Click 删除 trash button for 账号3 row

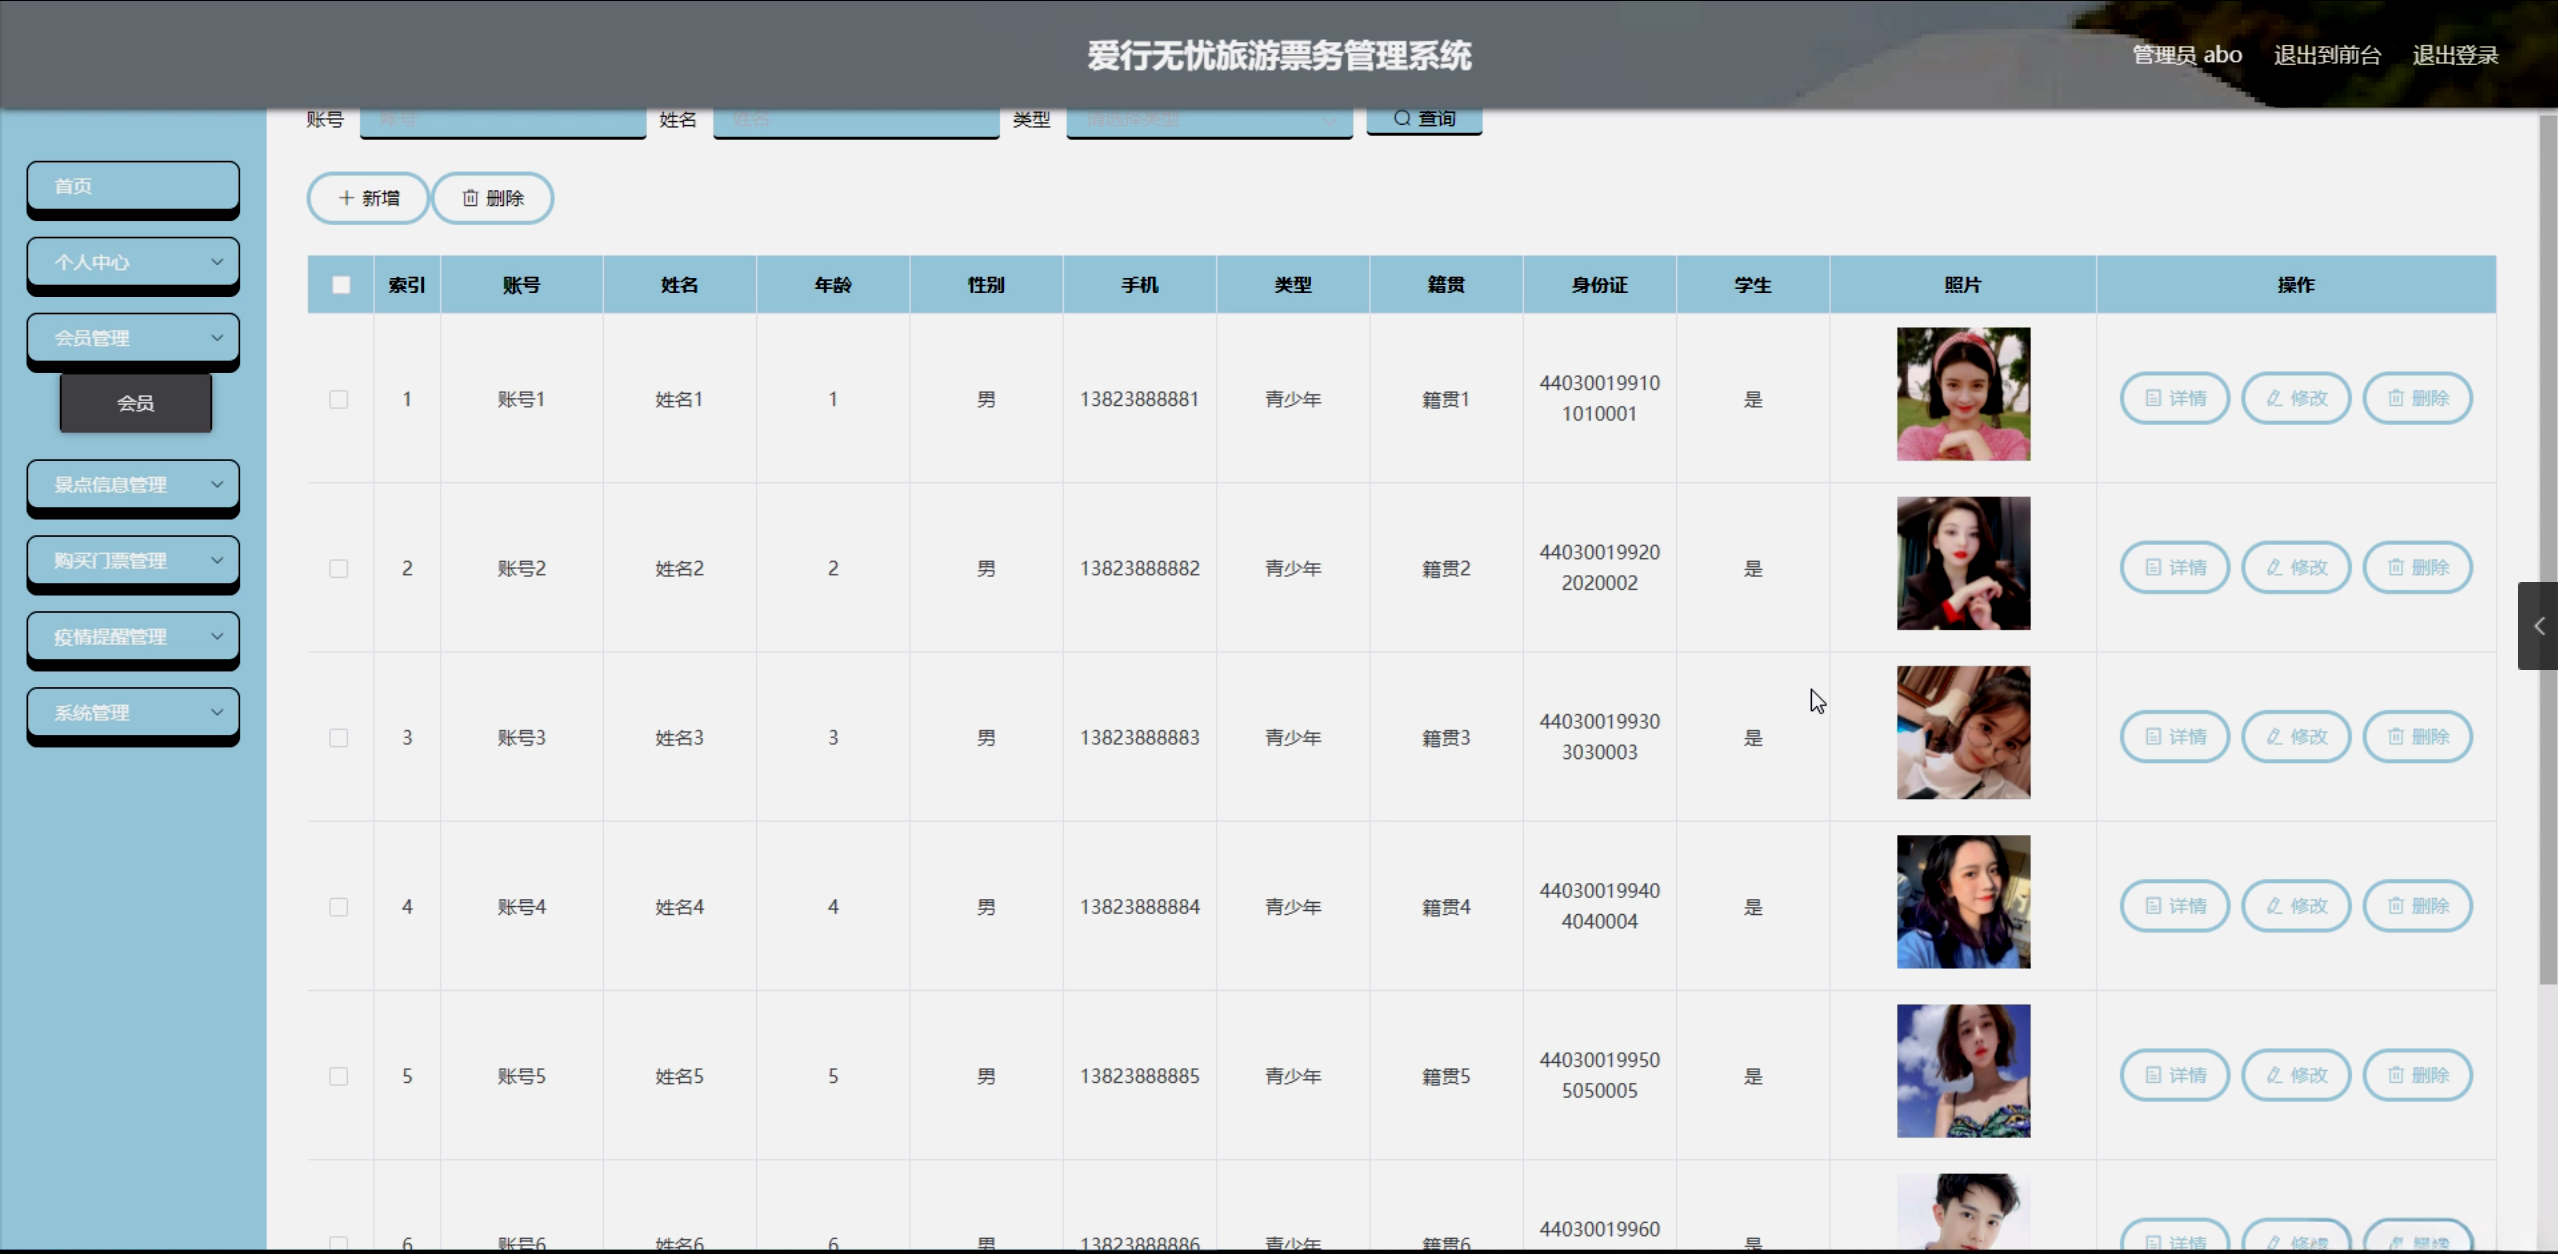coord(2416,736)
